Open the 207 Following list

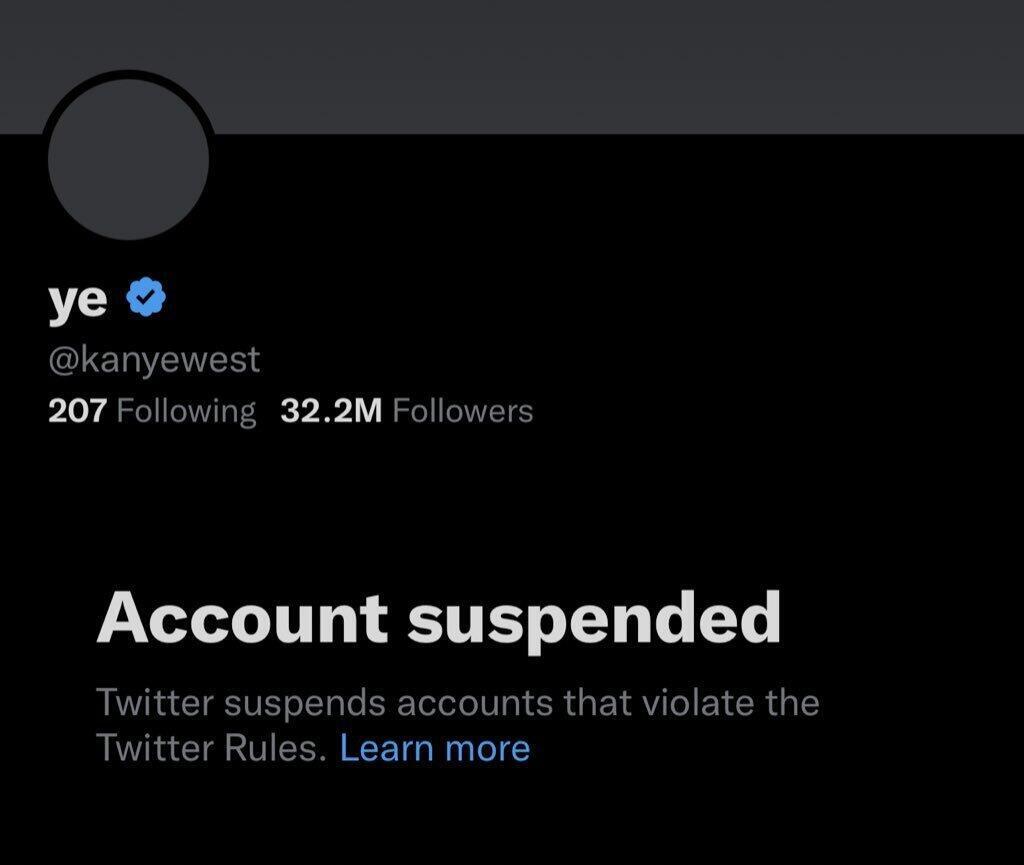point(152,410)
